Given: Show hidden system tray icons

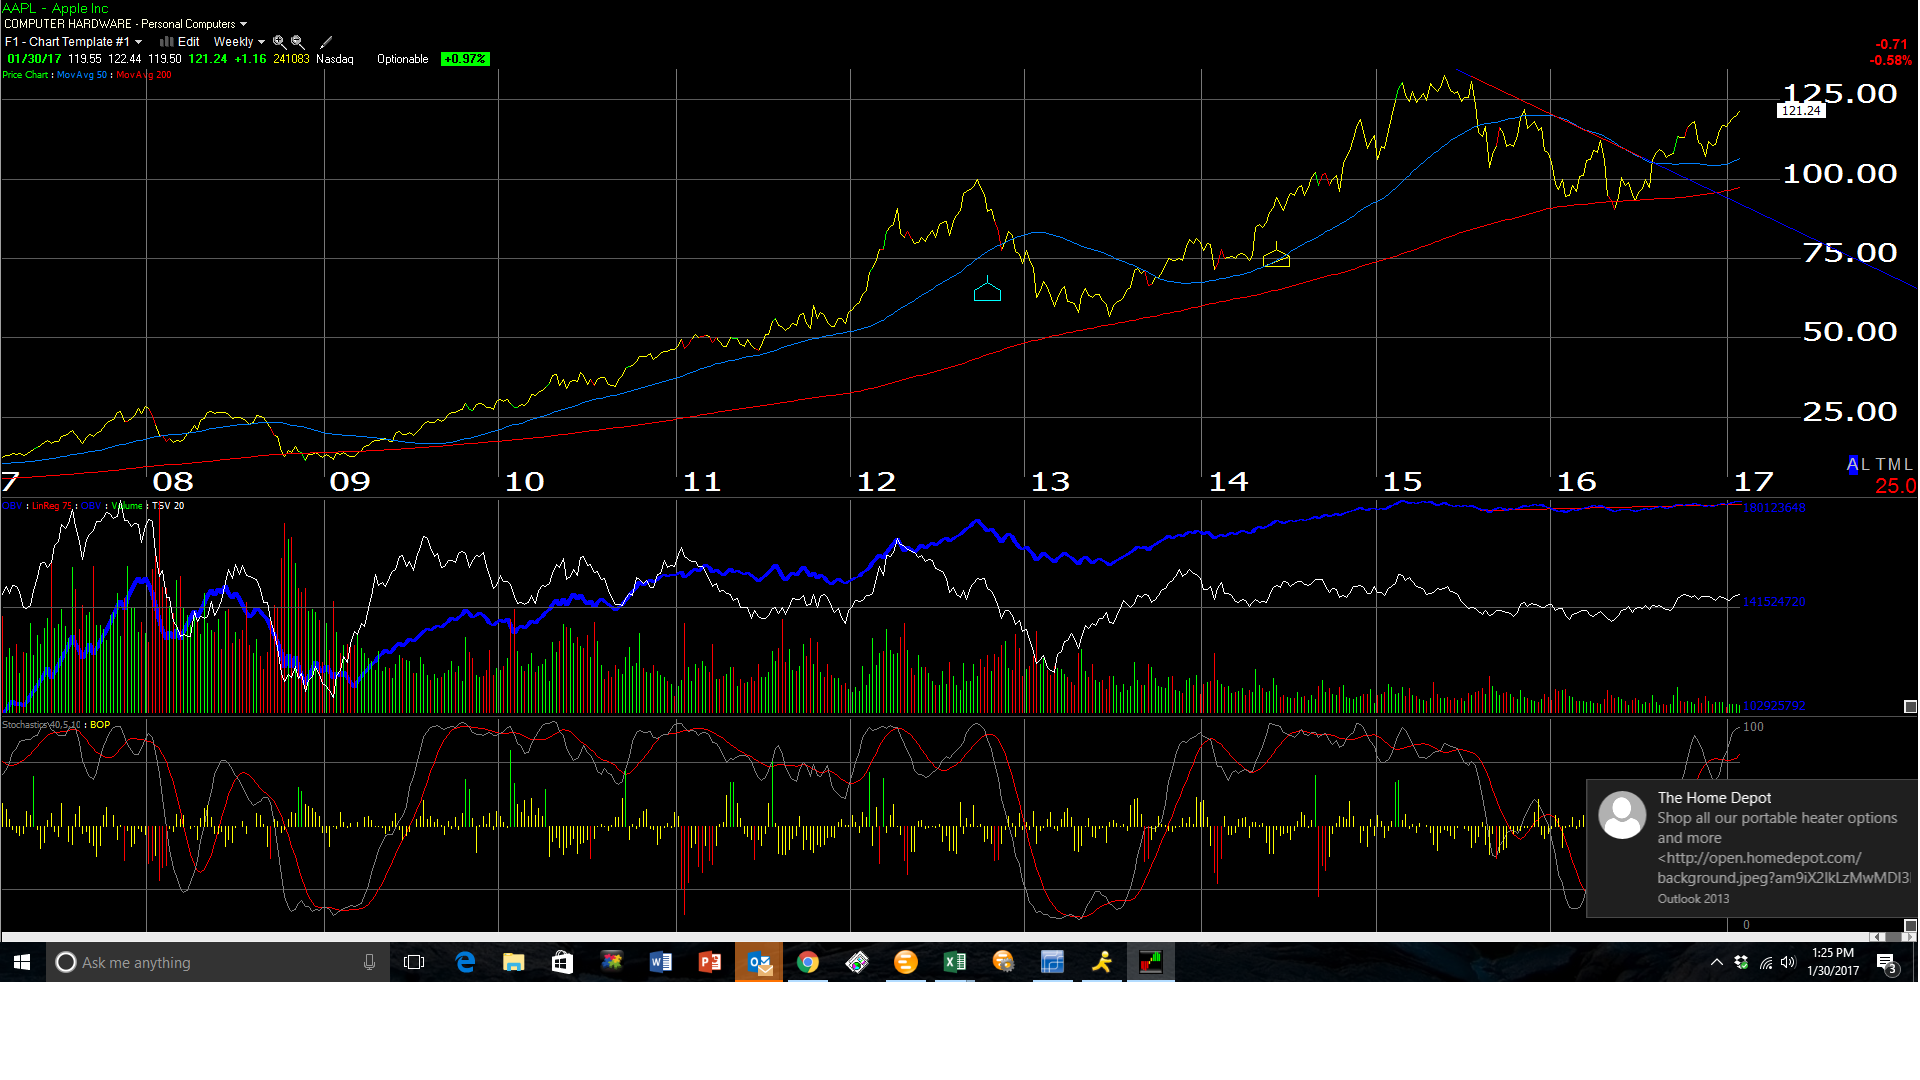Looking at the screenshot, I should pyautogui.click(x=1717, y=962).
